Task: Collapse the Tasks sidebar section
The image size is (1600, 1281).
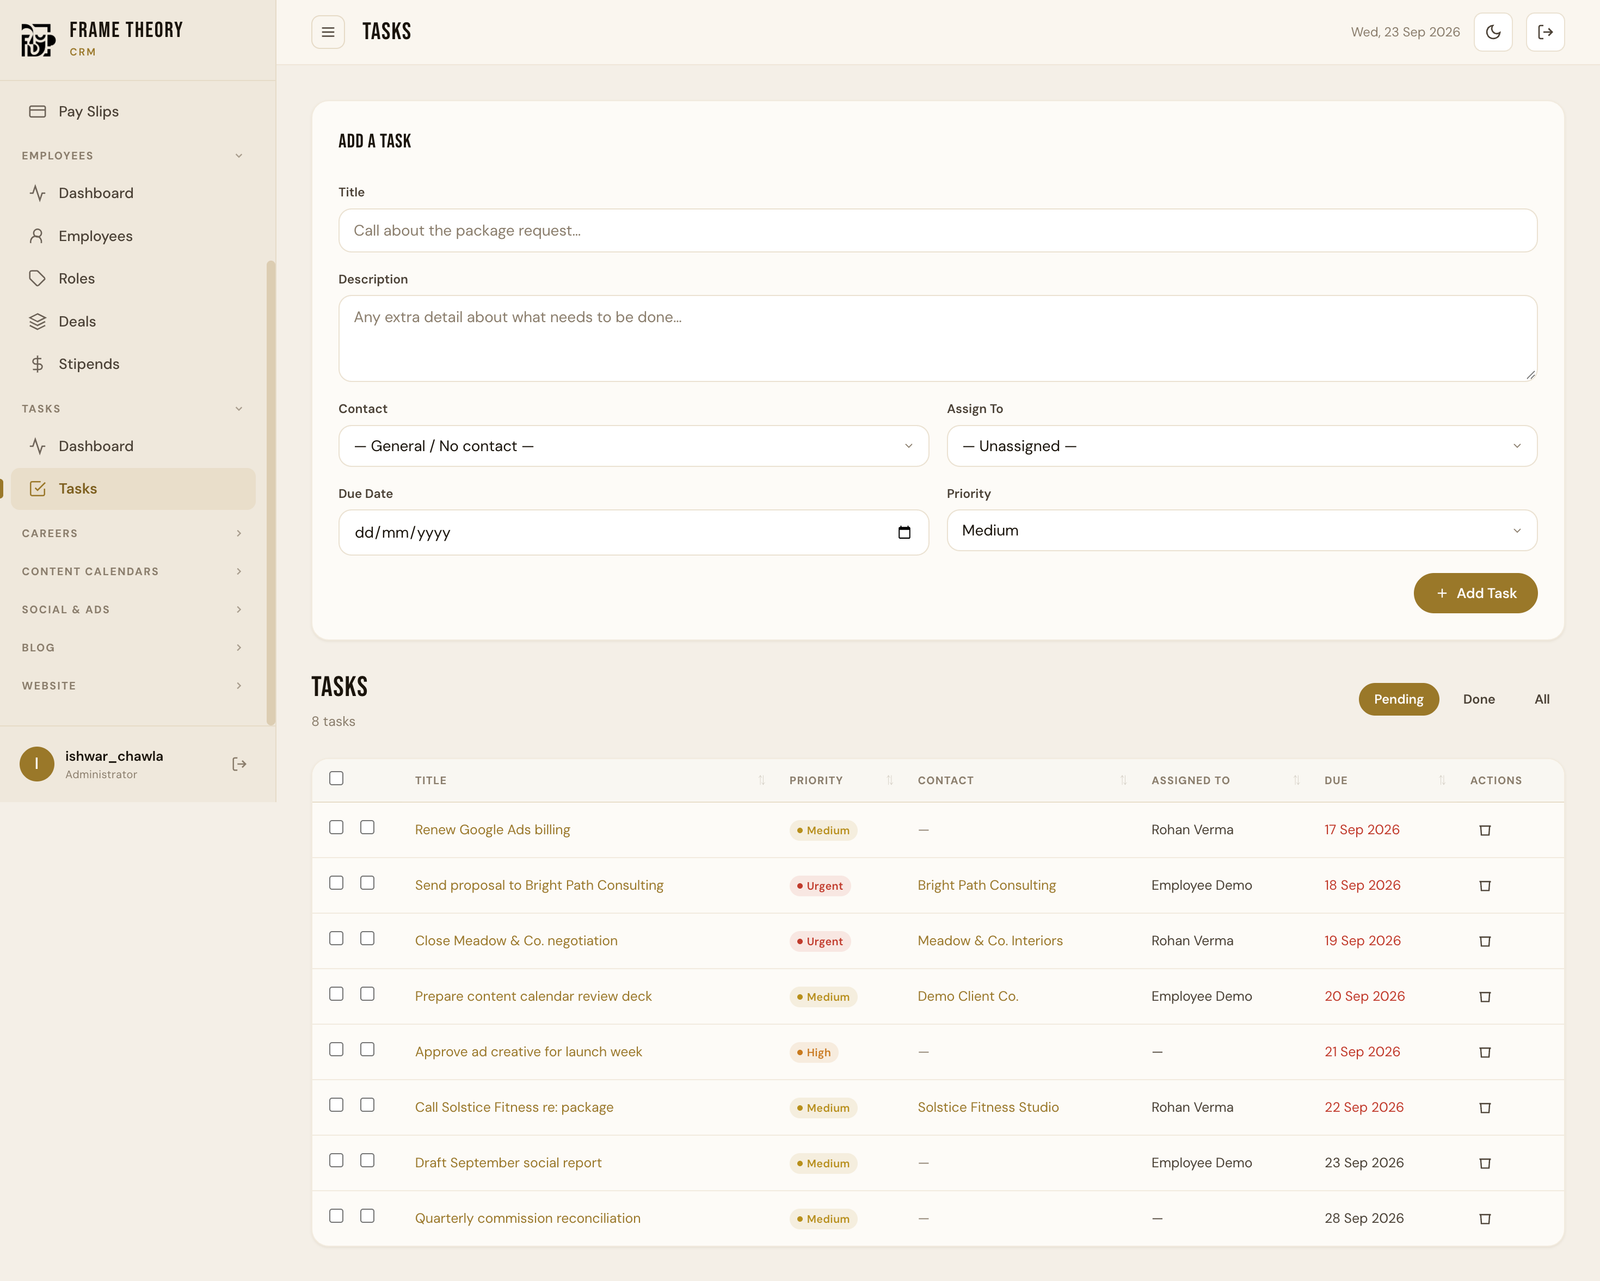Action: [x=133, y=409]
